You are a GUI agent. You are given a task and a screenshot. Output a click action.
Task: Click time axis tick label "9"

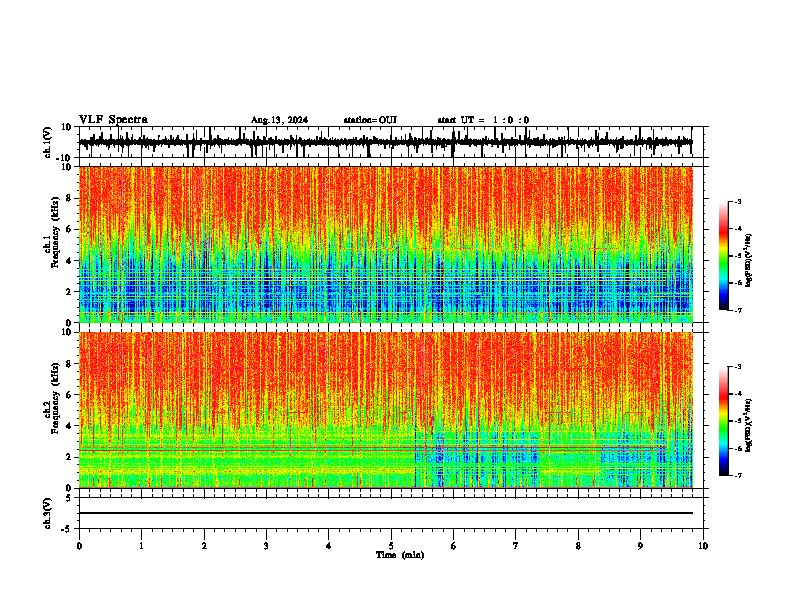640,546
